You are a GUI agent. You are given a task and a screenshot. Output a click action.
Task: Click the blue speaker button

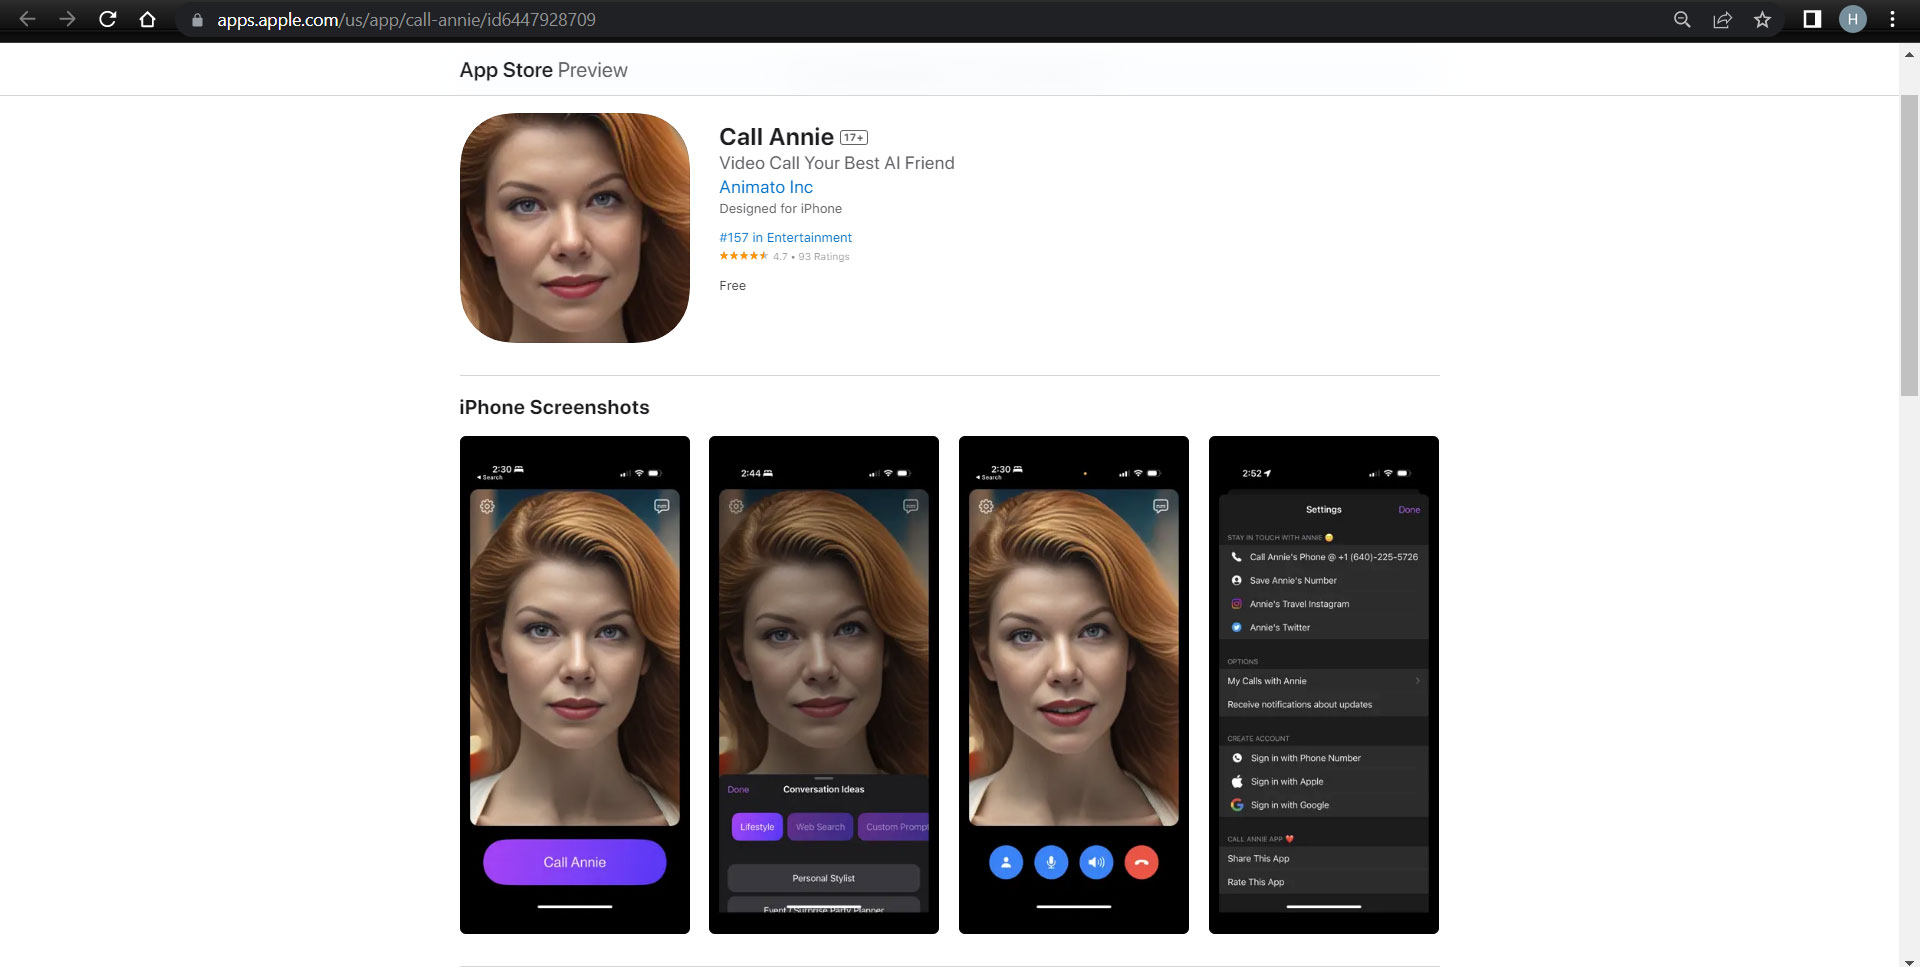[x=1096, y=862]
